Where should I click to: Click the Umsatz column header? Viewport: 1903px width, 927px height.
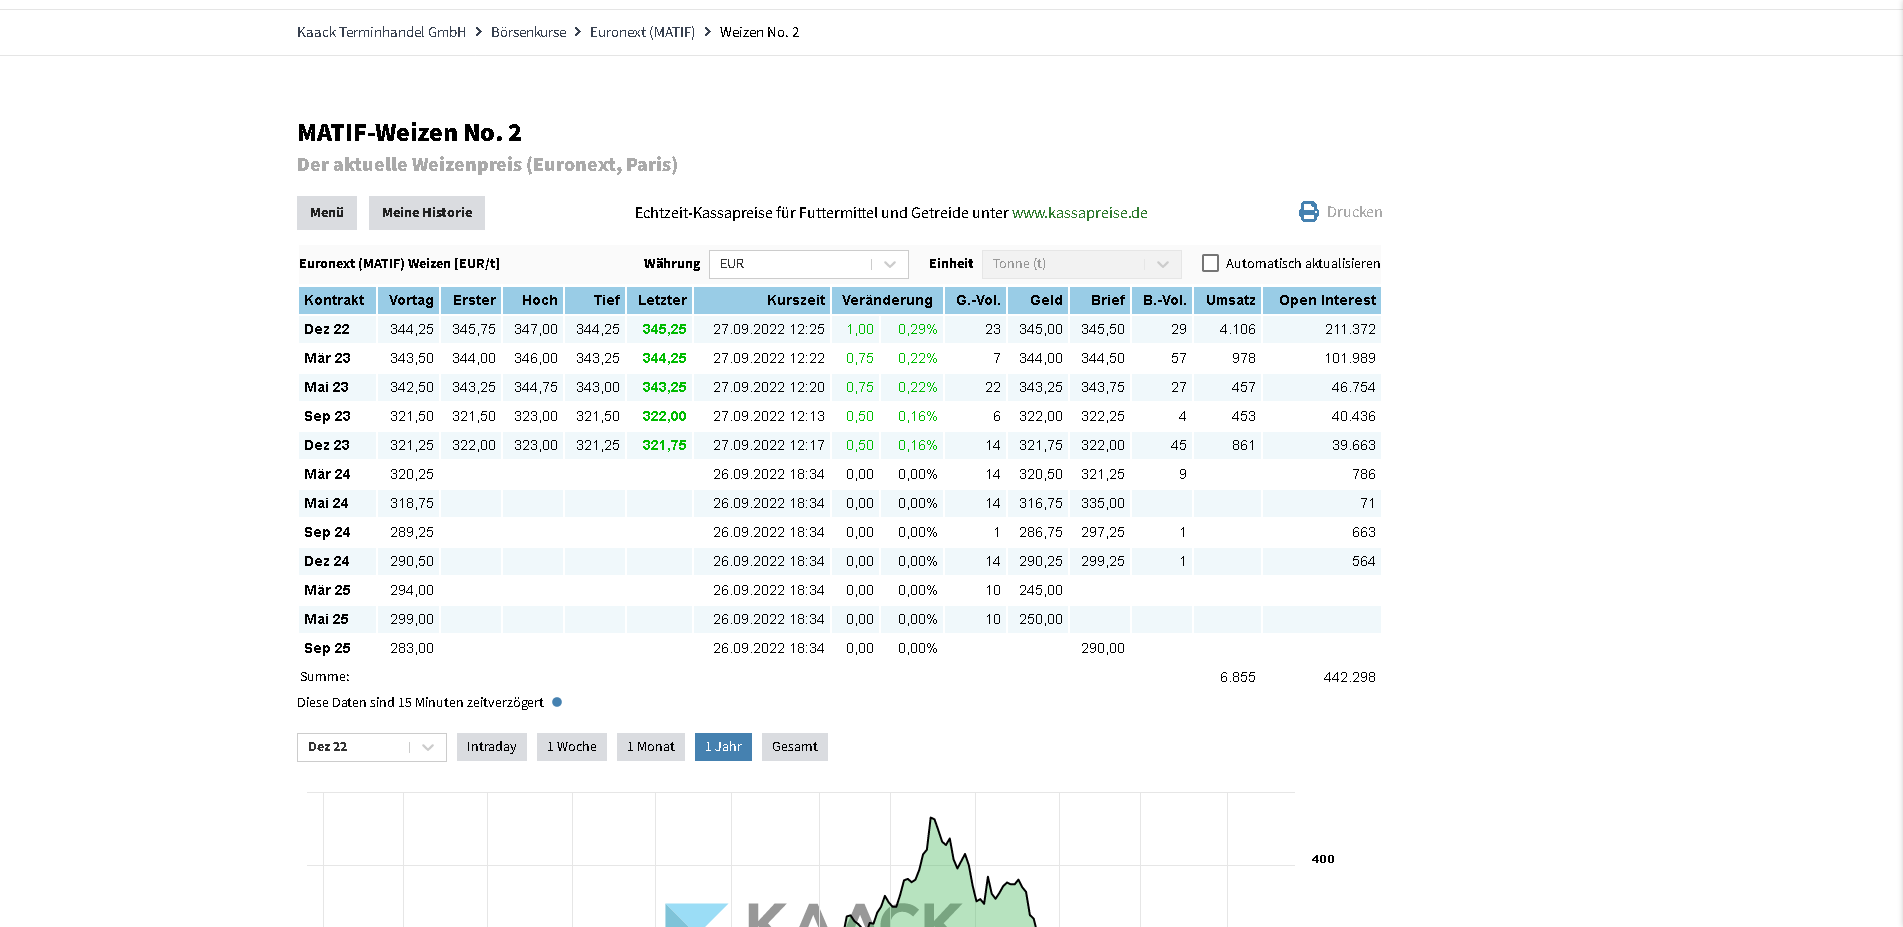[1230, 300]
